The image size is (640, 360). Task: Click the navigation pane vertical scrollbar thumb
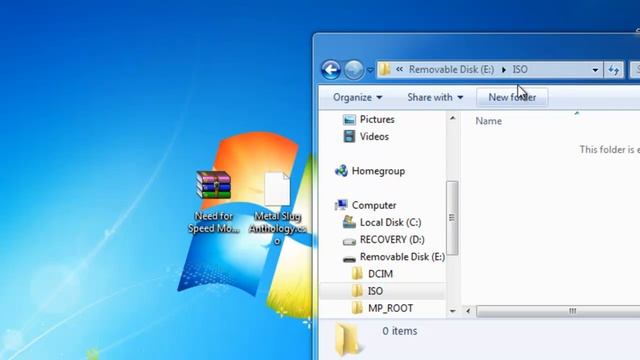coord(452,218)
